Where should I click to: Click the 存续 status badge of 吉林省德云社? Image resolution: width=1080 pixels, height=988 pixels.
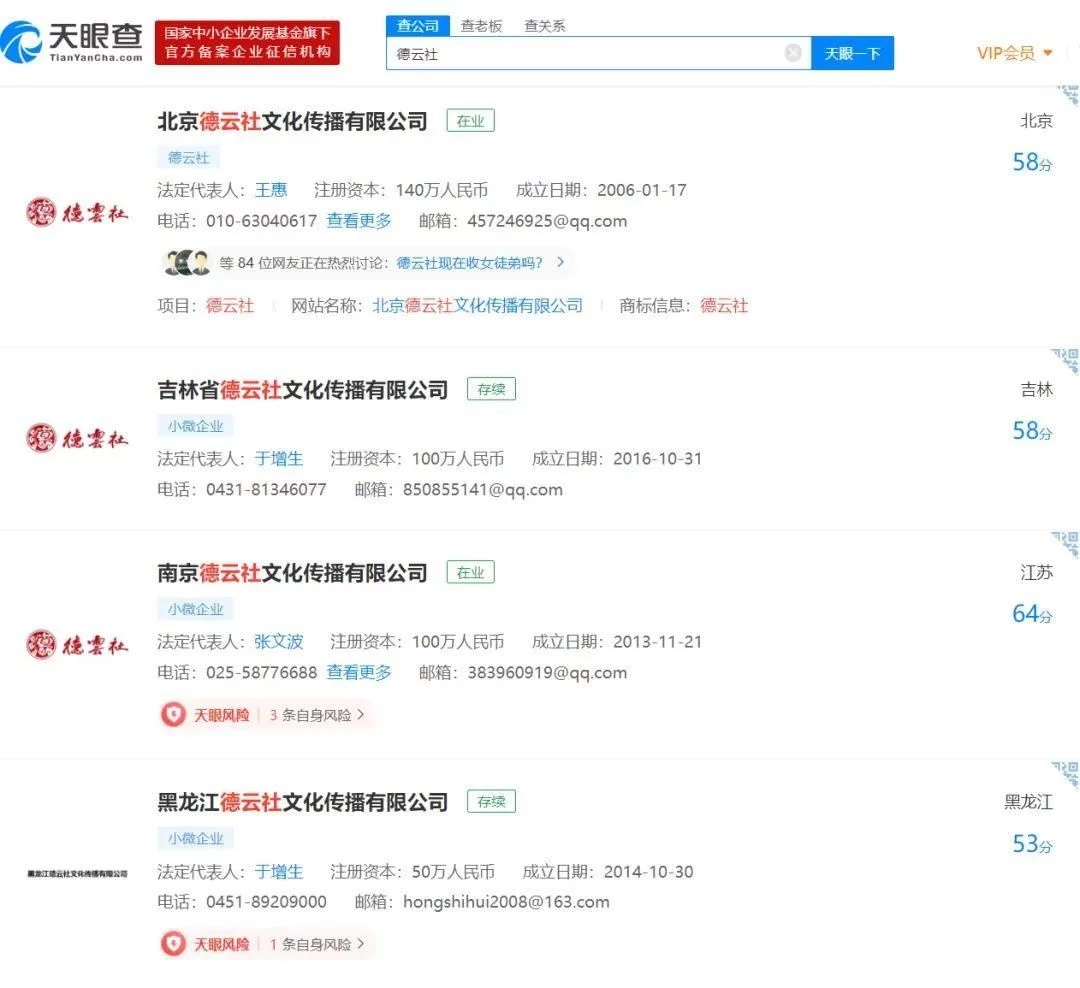[491, 389]
